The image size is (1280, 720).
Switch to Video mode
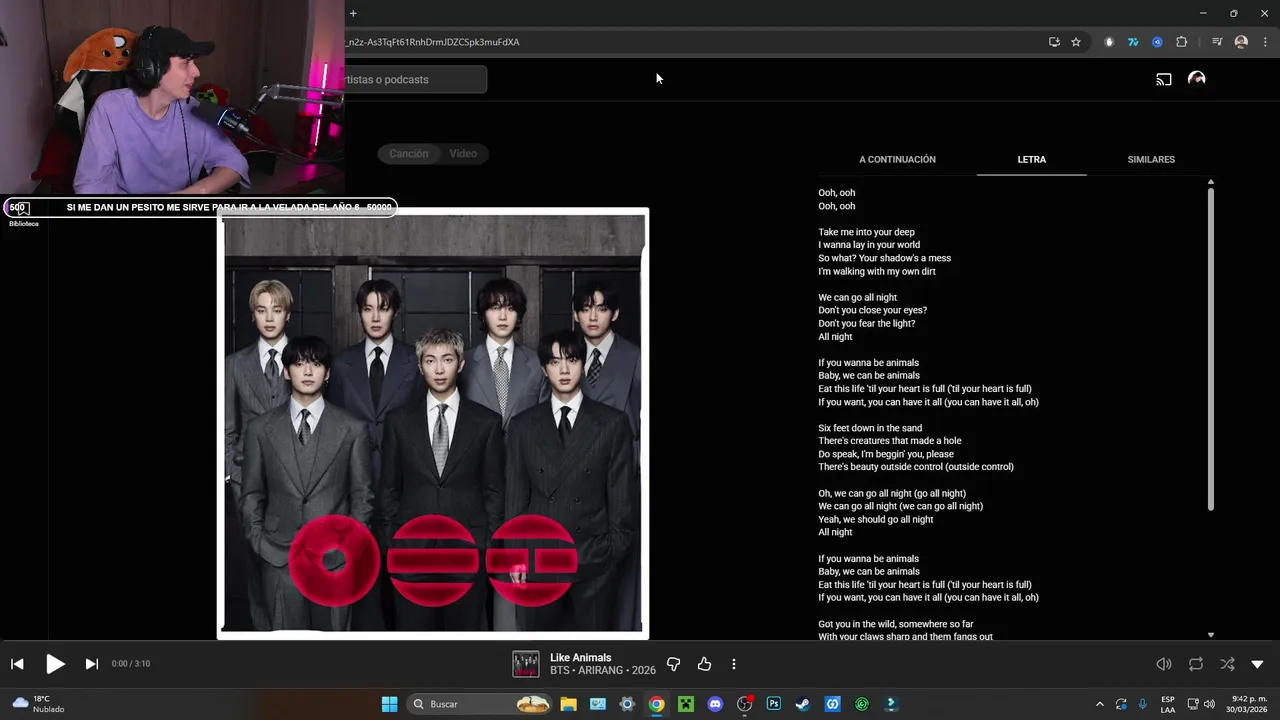point(463,153)
